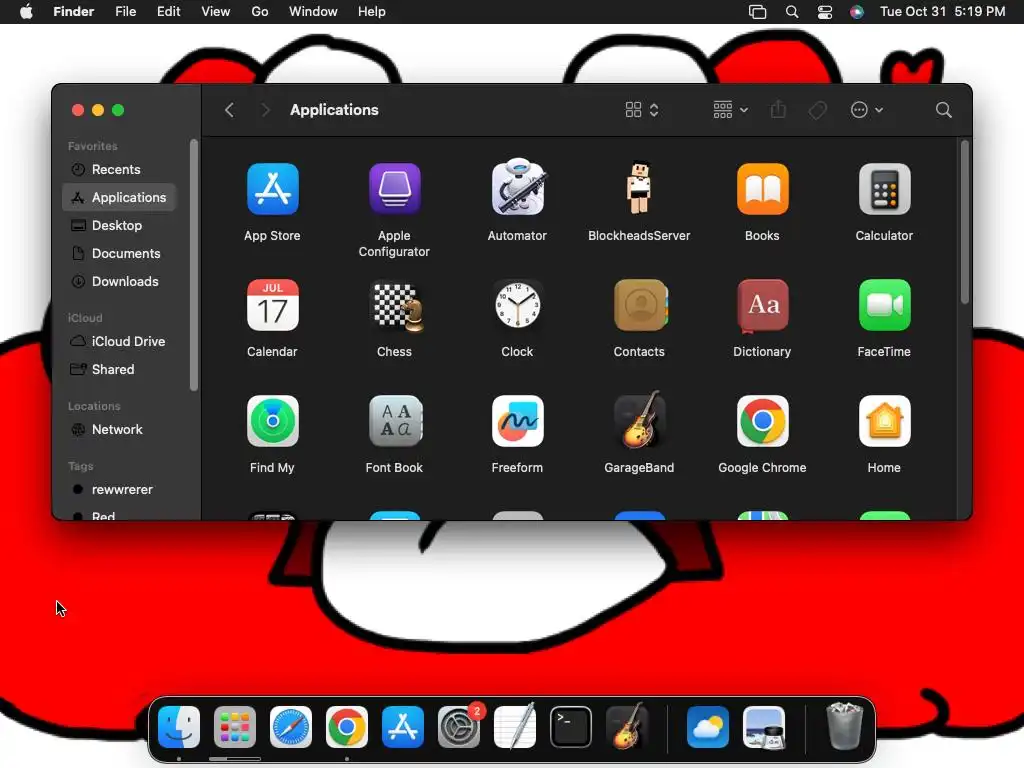Select Google Chrome in the Applications folder
The height and width of the screenshot is (768, 1024).
pos(762,421)
